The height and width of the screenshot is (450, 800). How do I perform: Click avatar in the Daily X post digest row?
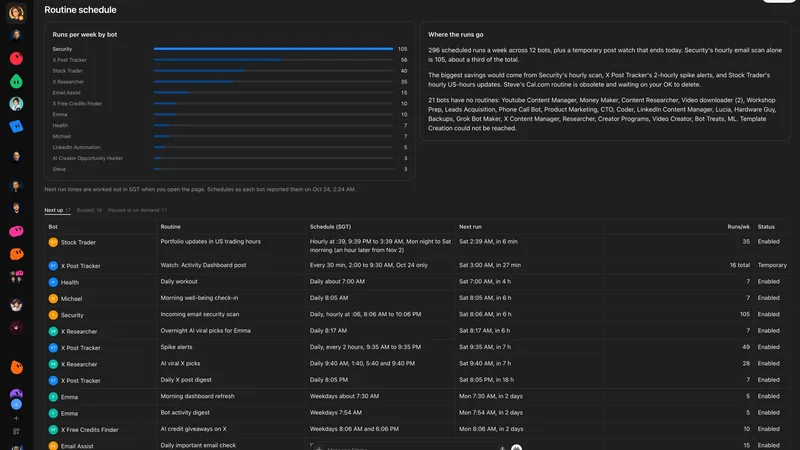click(53, 380)
